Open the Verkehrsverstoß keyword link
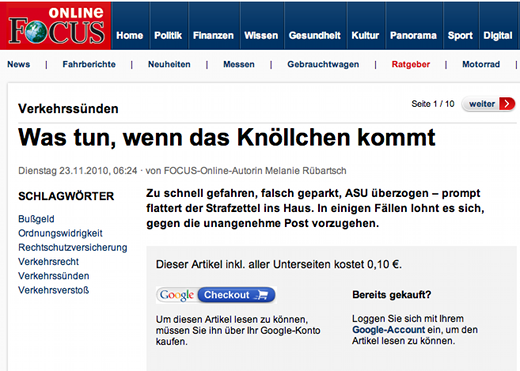 pyautogui.click(x=54, y=290)
